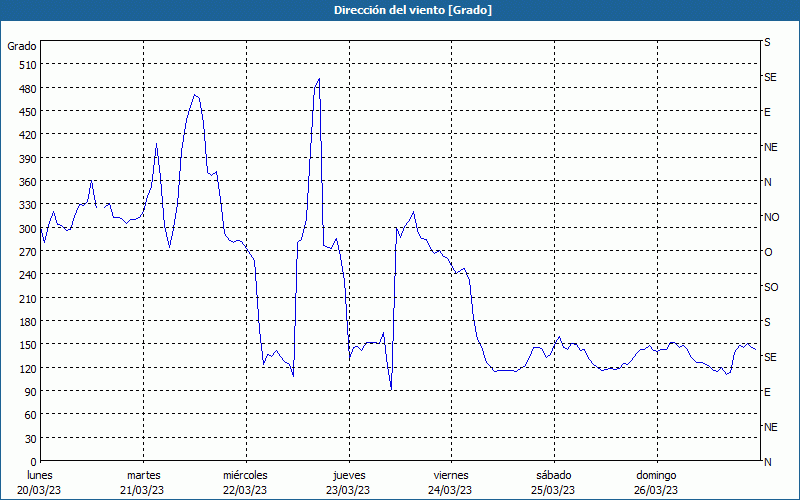
Task: Select the 23/03/23 date label
Action: click(348, 490)
